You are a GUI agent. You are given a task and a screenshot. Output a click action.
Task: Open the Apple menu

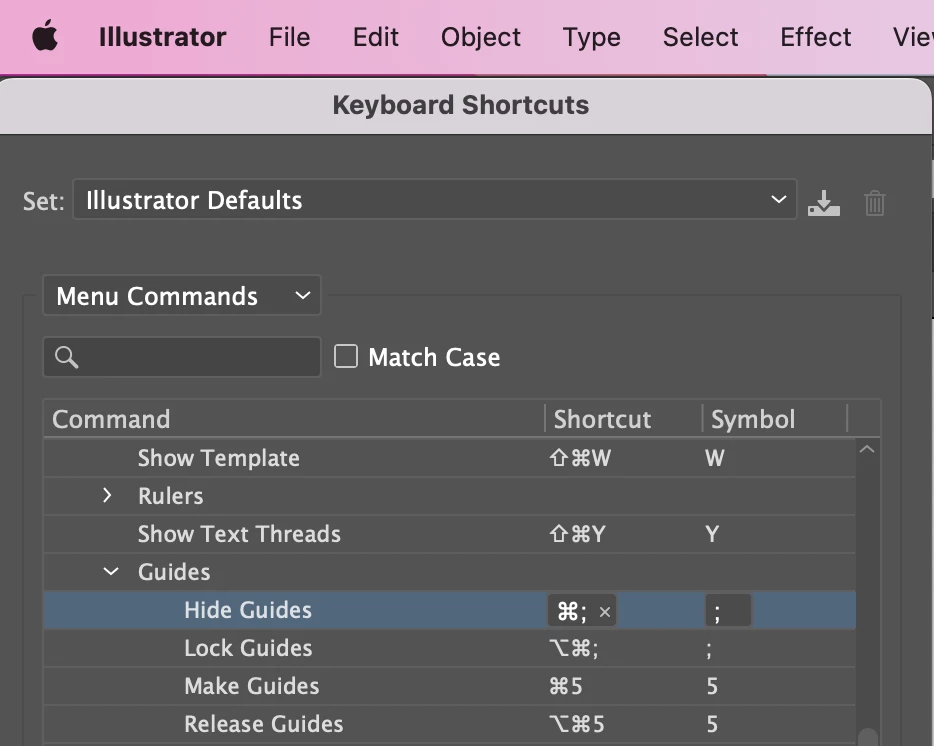click(45, 36)
